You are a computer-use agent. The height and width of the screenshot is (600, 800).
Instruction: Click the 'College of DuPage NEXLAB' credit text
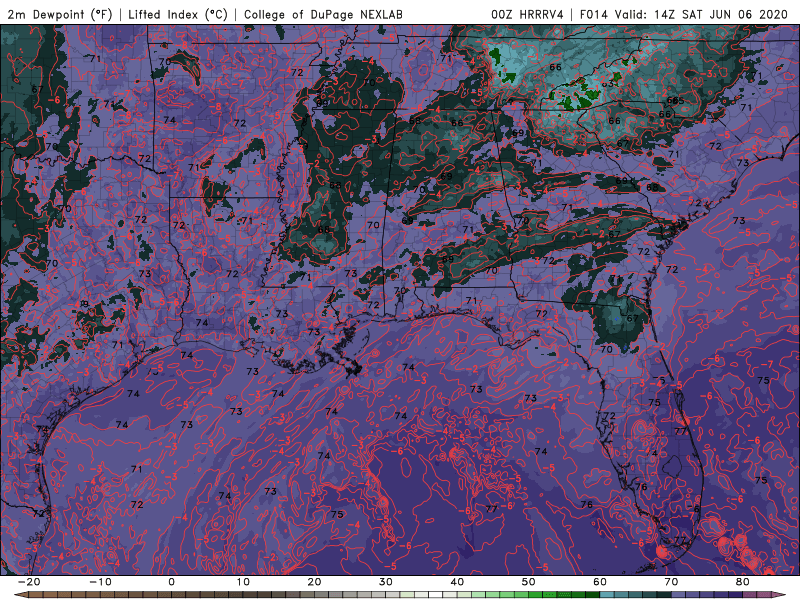[323, 14]
